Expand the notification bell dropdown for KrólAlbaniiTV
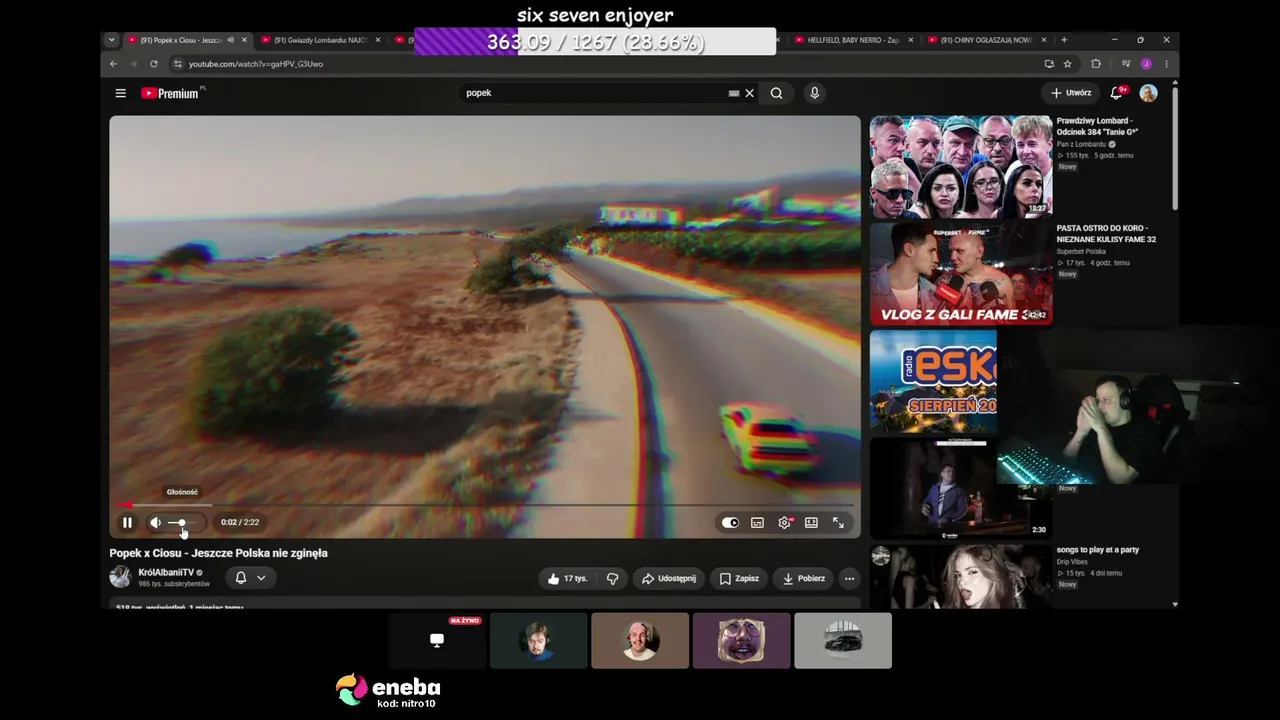The height and width of the screenshot is (720, 1280). pos(249,578)
